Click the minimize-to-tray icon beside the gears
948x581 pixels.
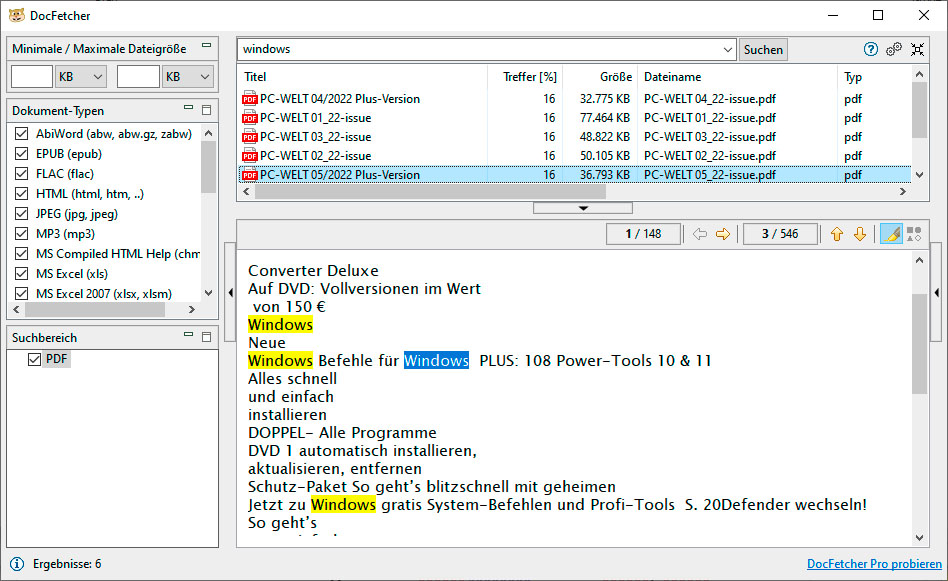pyautogui.click(x=917, y=49)
